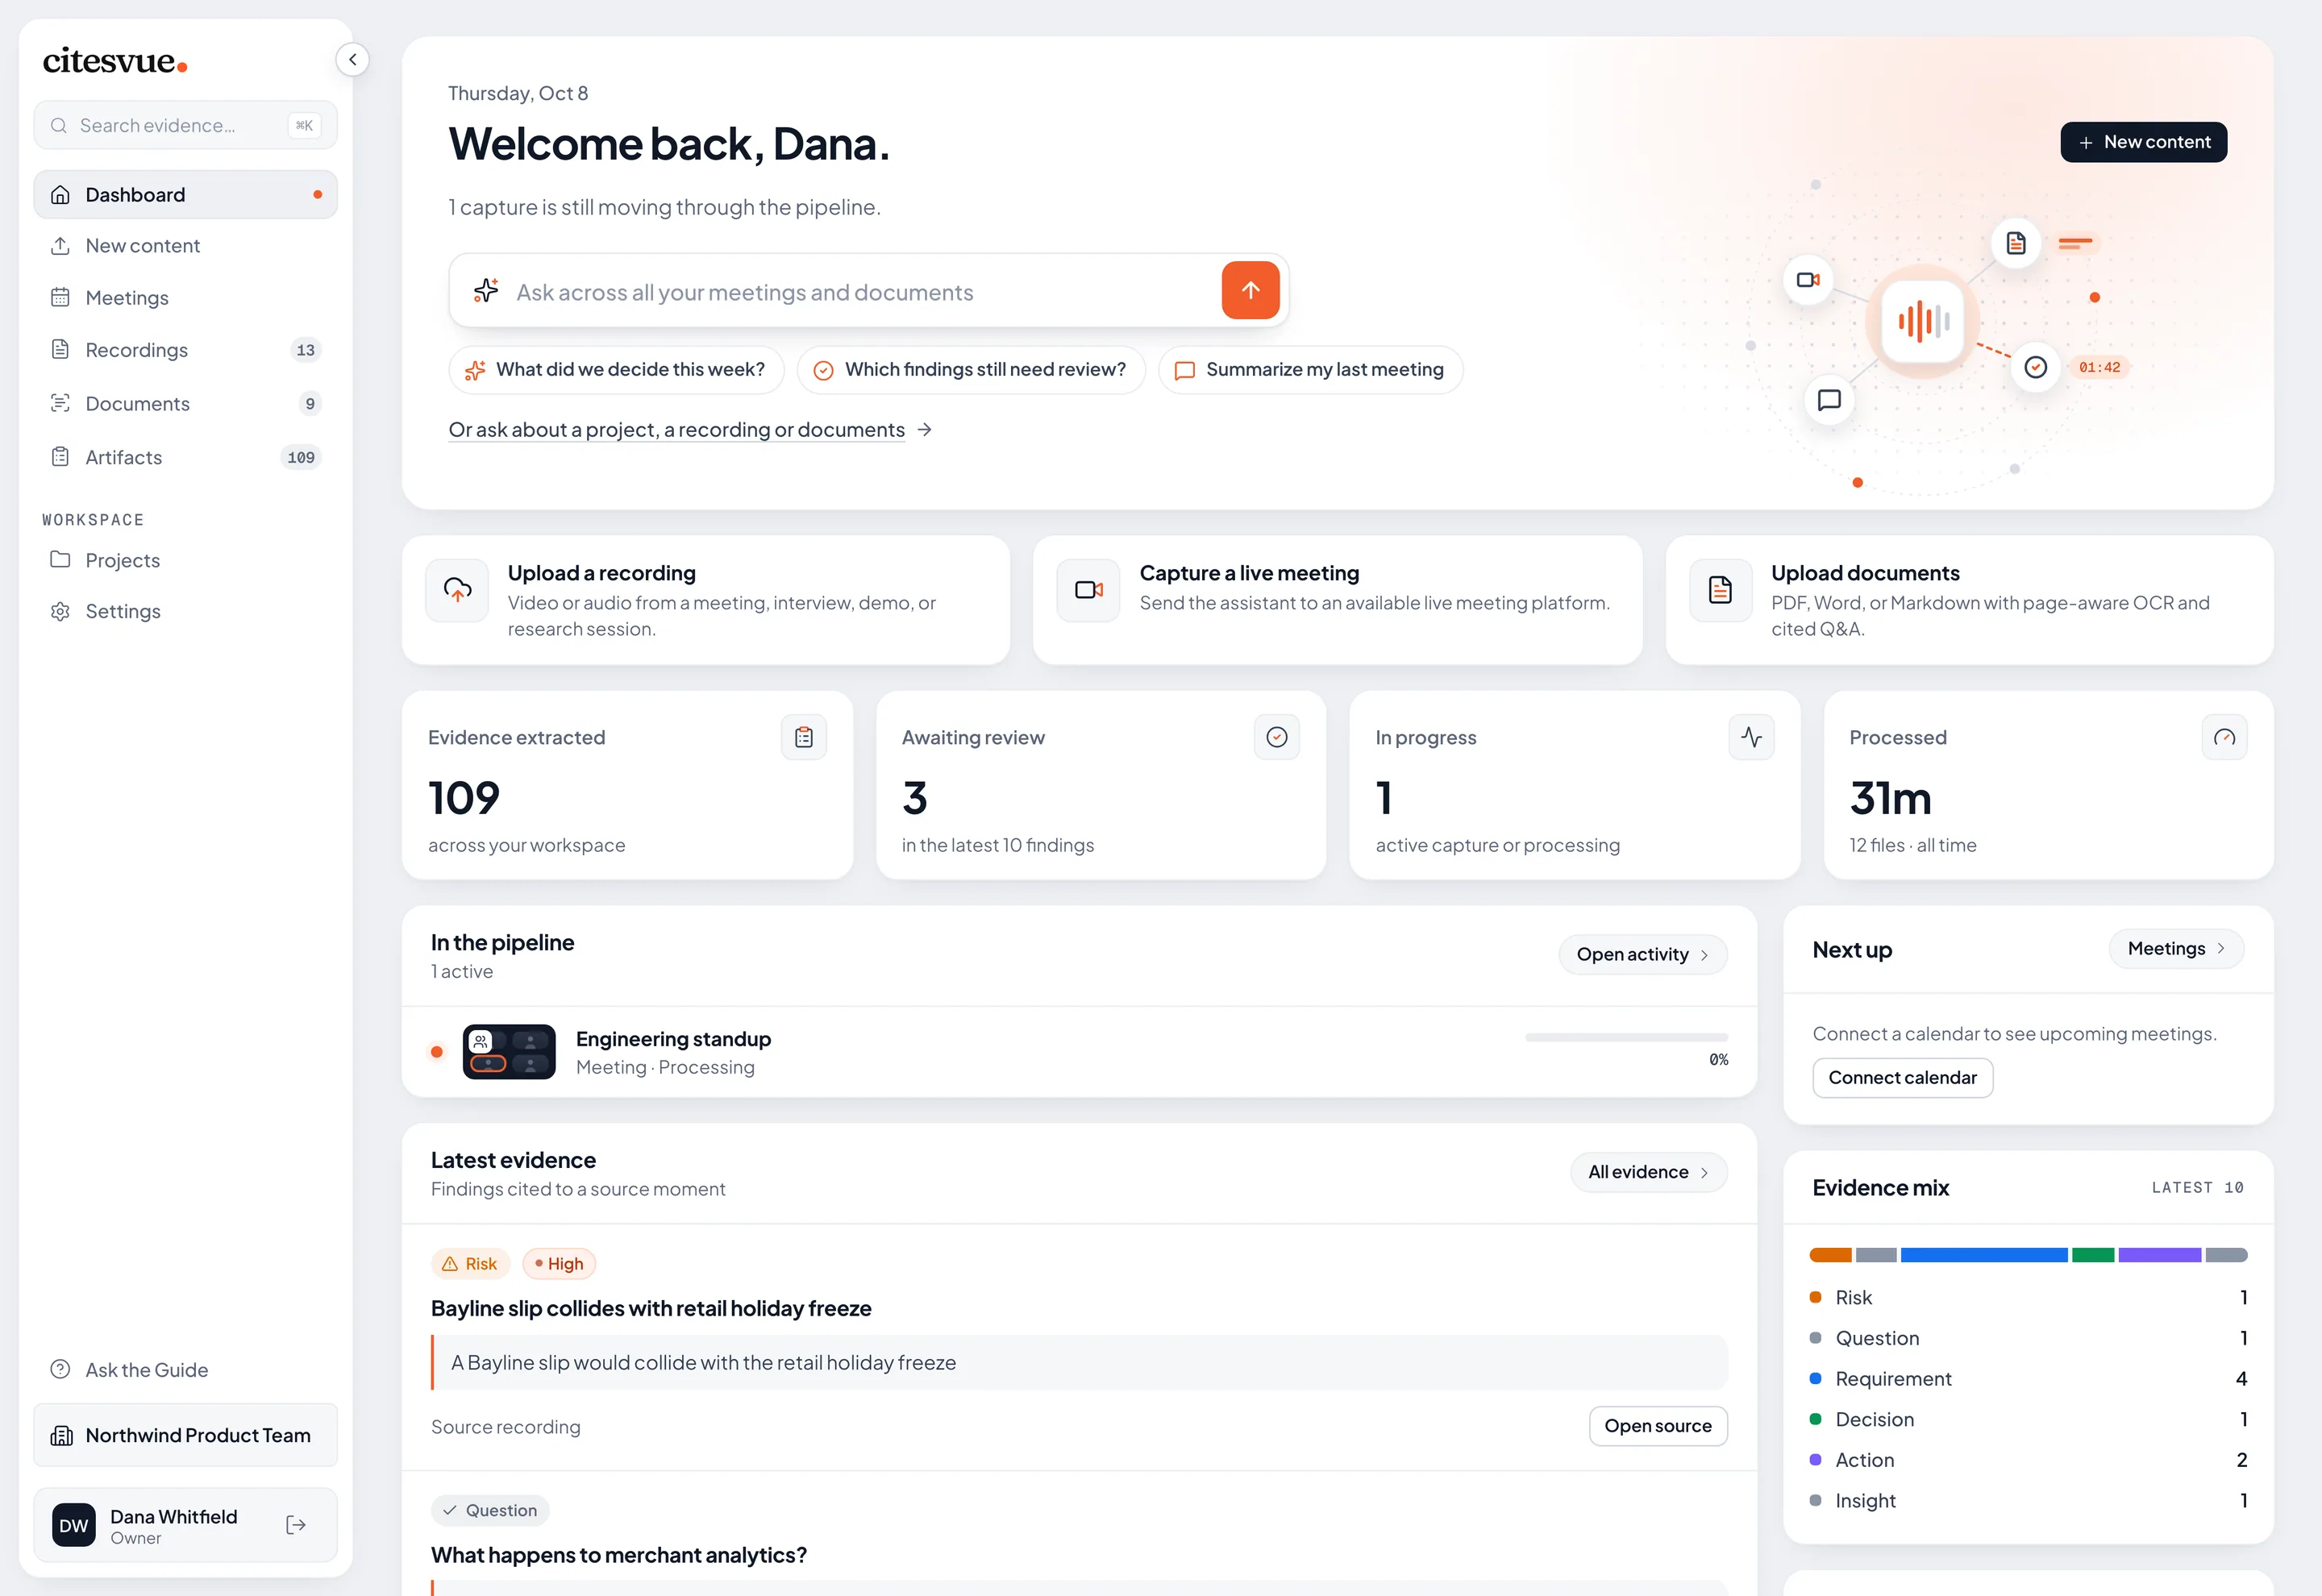Click the Capture a live meeting camera icon
The width and height of the screenshot is (2322, 1596).
(1088, 590)
